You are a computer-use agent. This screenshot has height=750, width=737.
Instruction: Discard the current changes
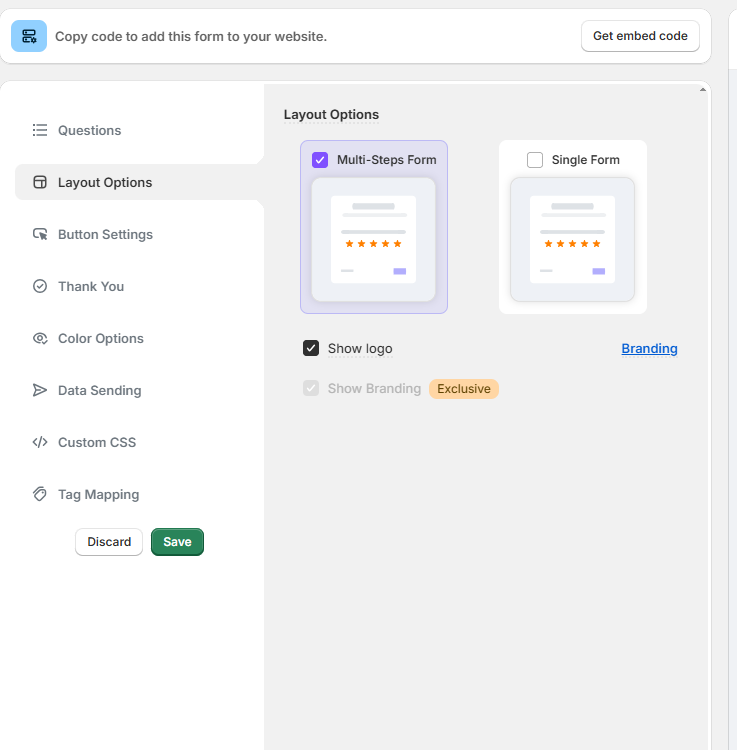tap(109, 542)
